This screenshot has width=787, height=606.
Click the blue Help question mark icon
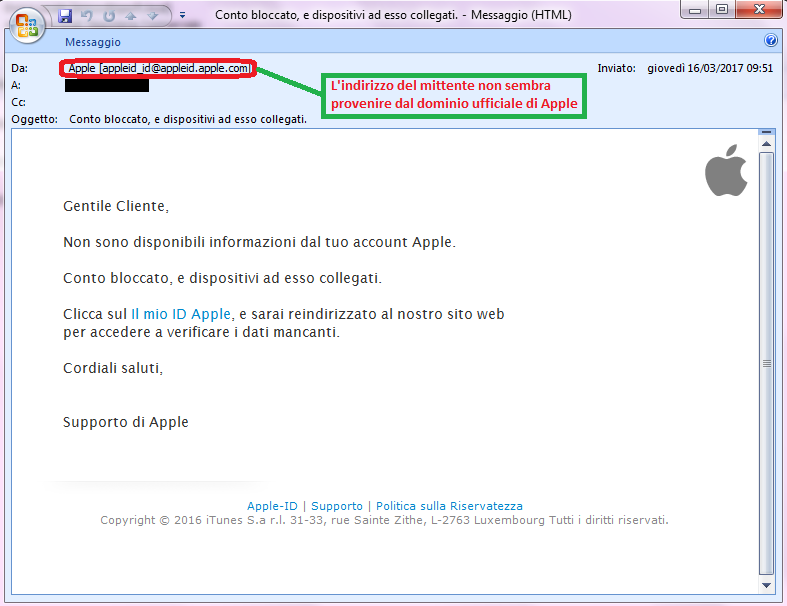coord(771,40)
